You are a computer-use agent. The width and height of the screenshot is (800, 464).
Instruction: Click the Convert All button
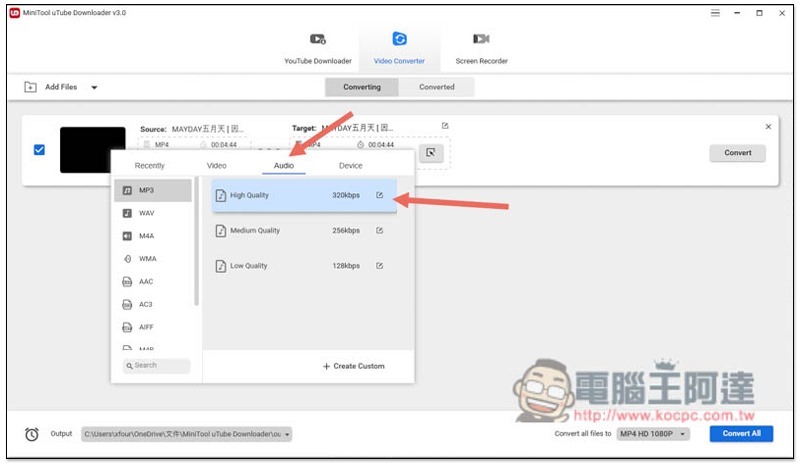(741, 433)
